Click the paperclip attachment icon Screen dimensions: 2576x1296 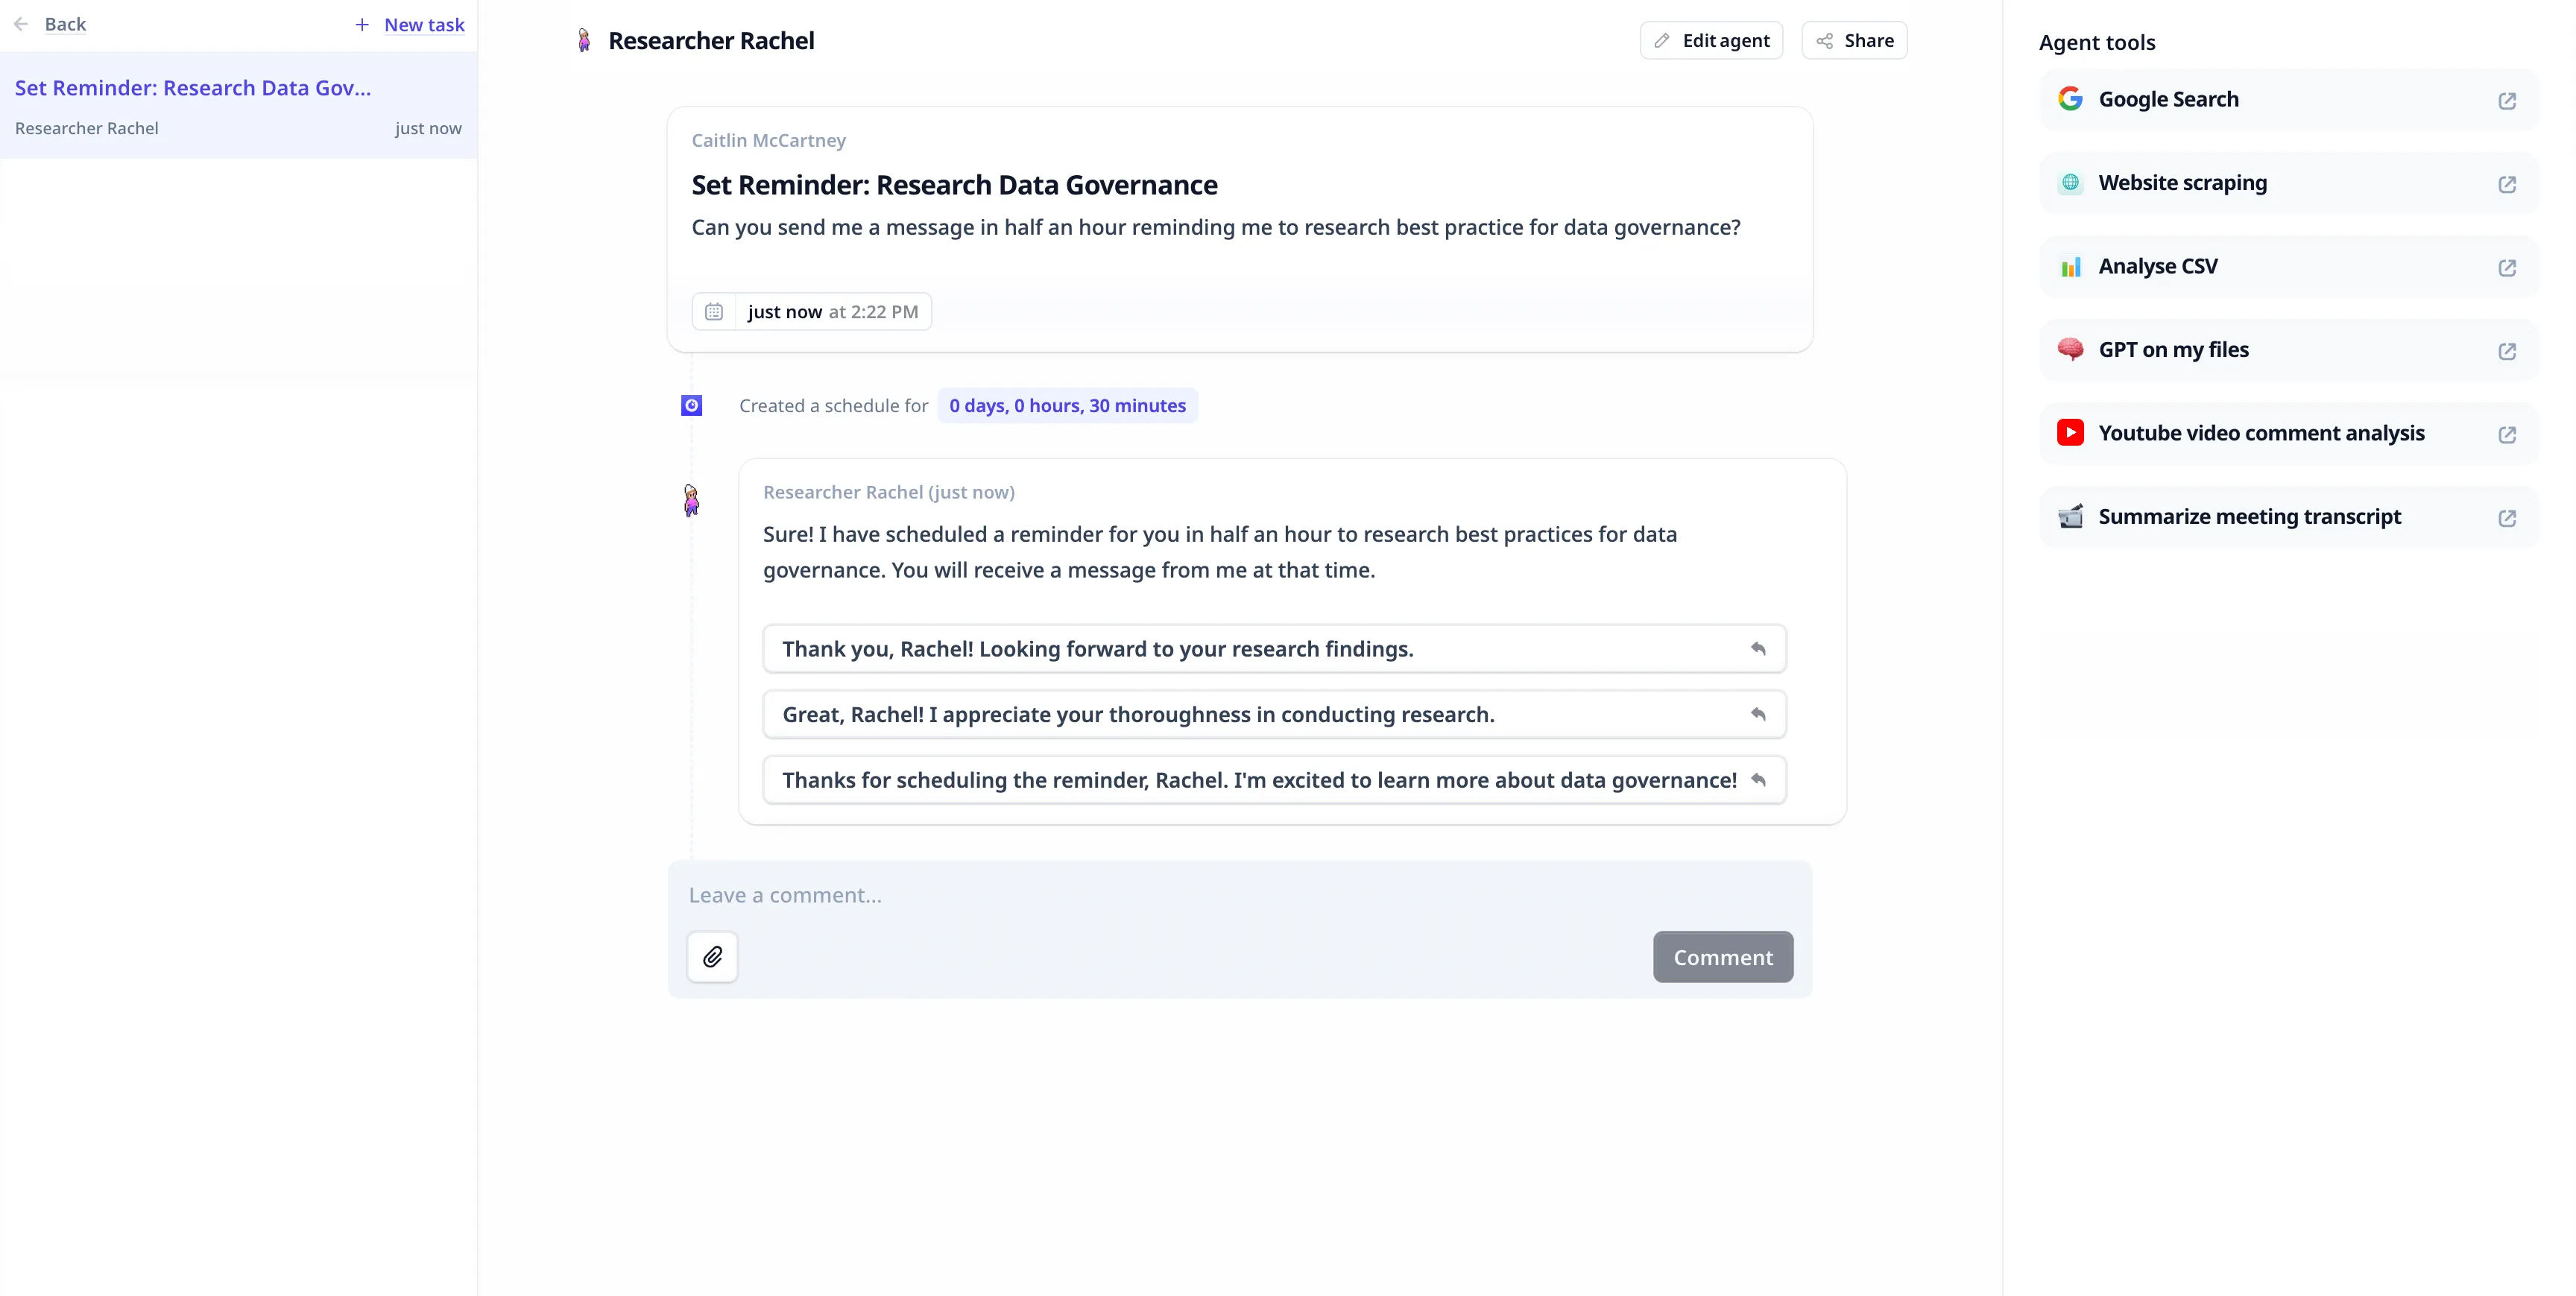[x=712, y=957]
